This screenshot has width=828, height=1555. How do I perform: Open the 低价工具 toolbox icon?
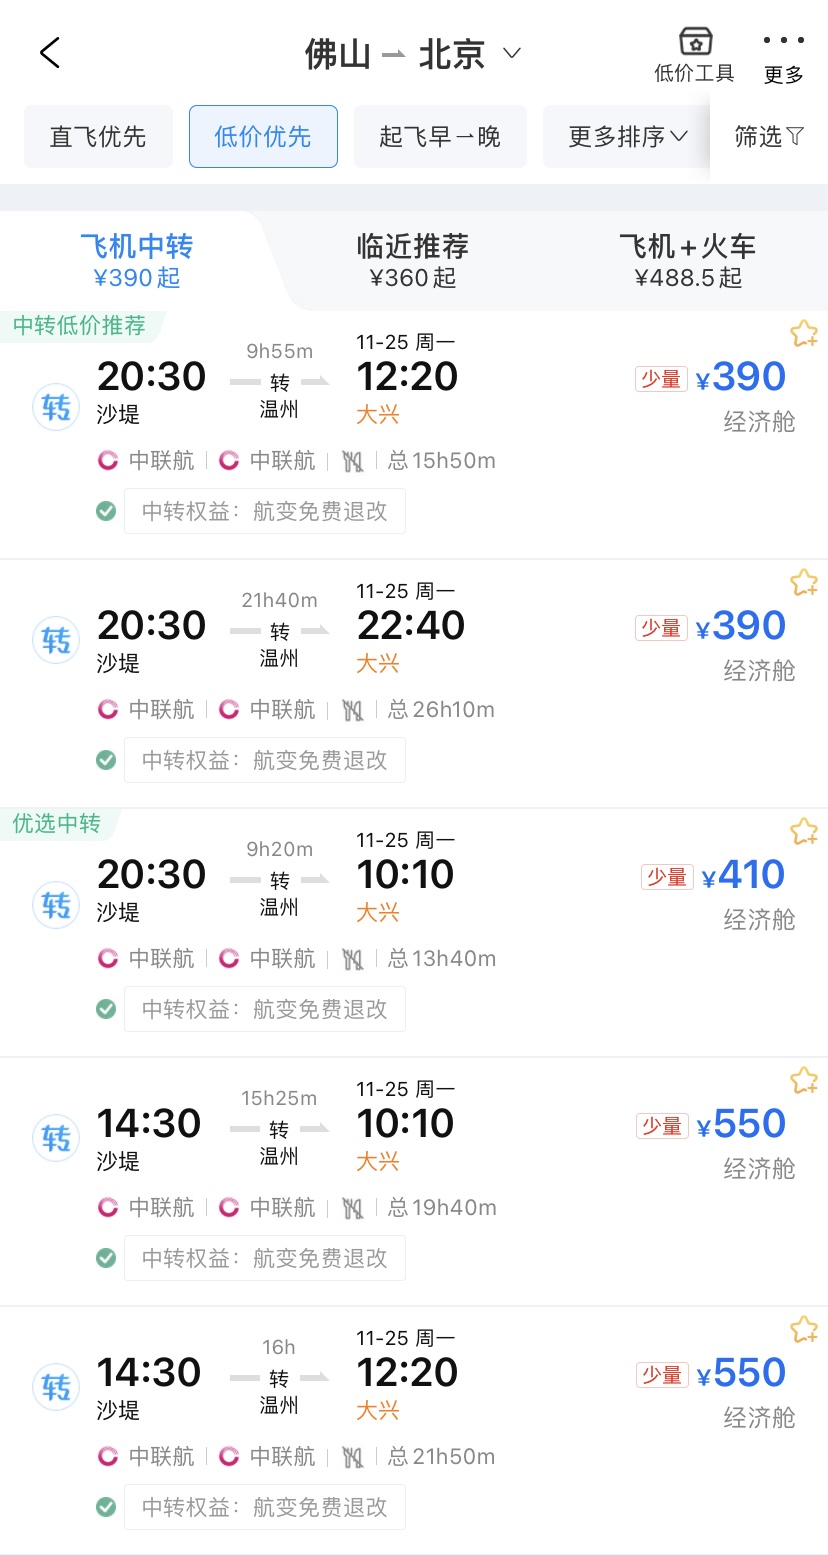coord(695,41)
